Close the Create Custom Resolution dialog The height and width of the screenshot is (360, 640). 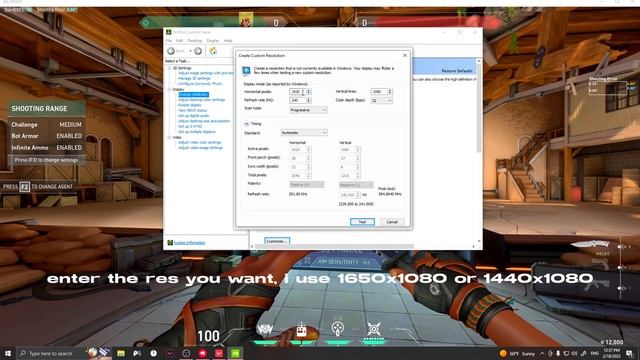click(405, 55)
